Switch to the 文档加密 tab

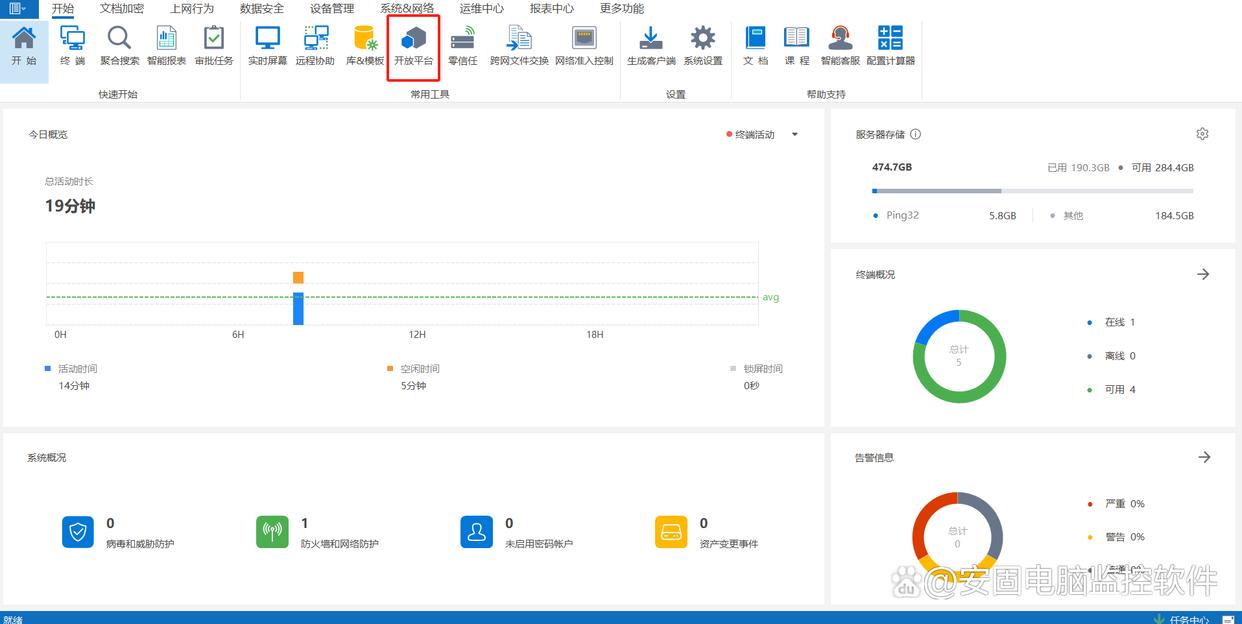point(122,9)
